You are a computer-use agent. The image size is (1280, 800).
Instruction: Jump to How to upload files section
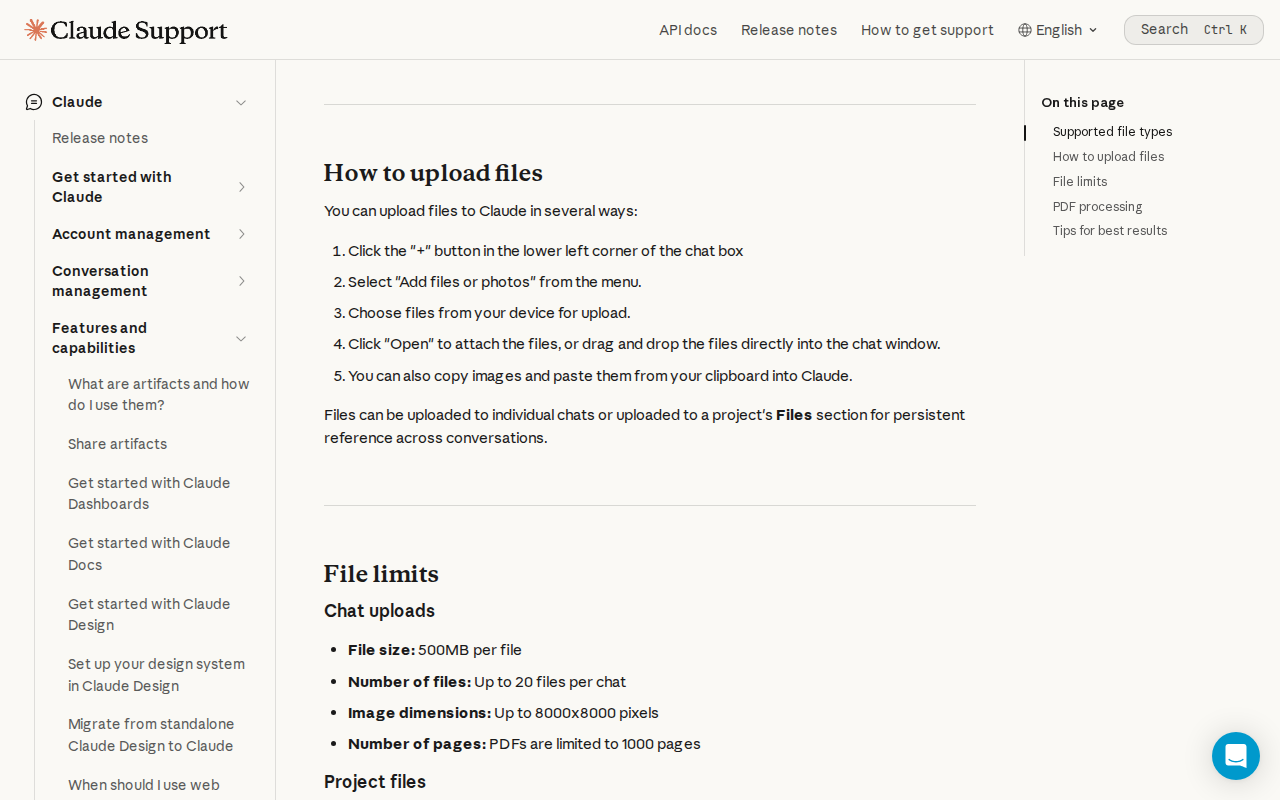1108,157
